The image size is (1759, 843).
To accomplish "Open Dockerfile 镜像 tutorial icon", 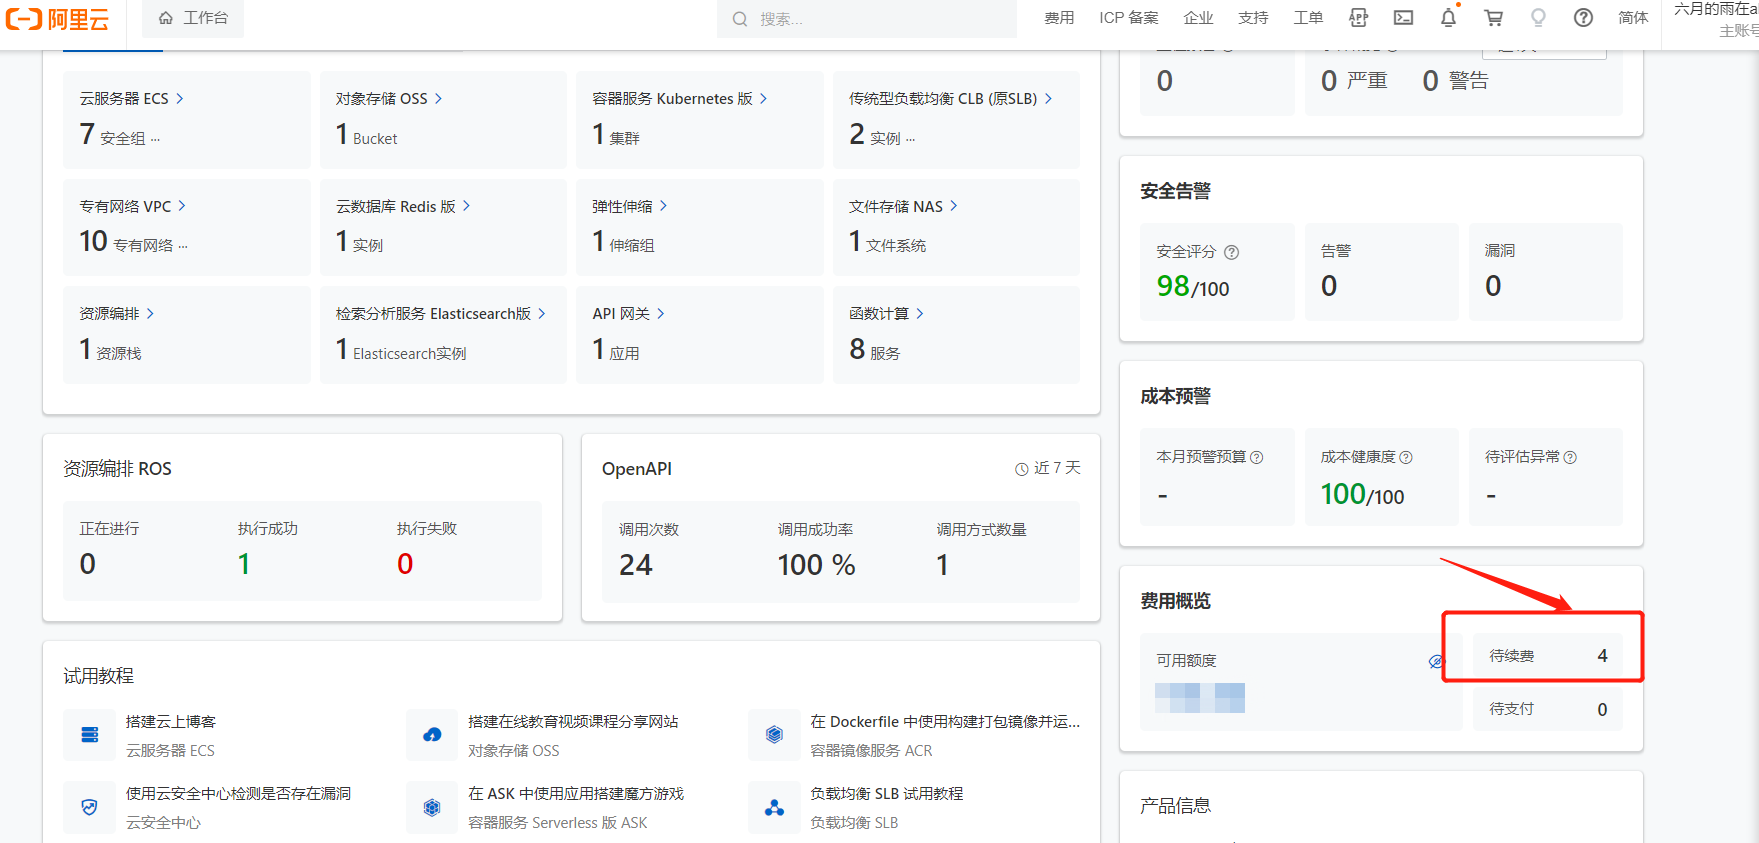I will [774, 735].
